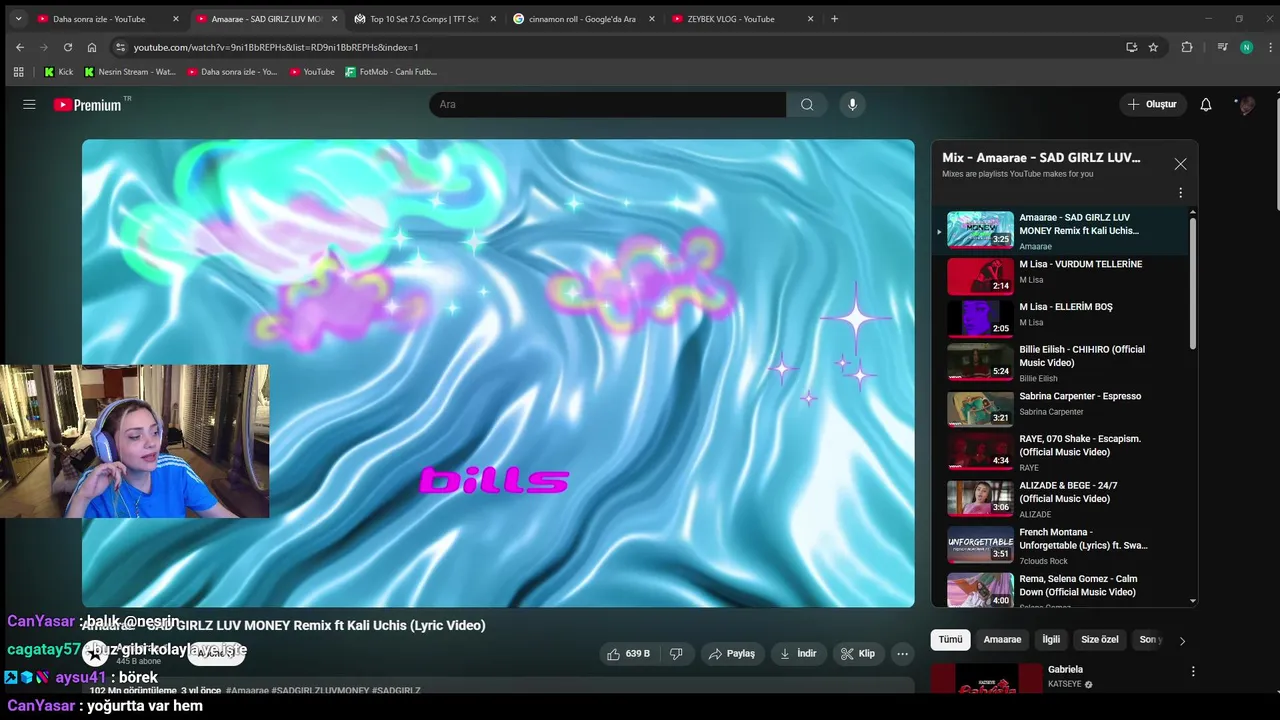
Task: Play RAYE Escapism from mix
Action: coord(1060,452)
